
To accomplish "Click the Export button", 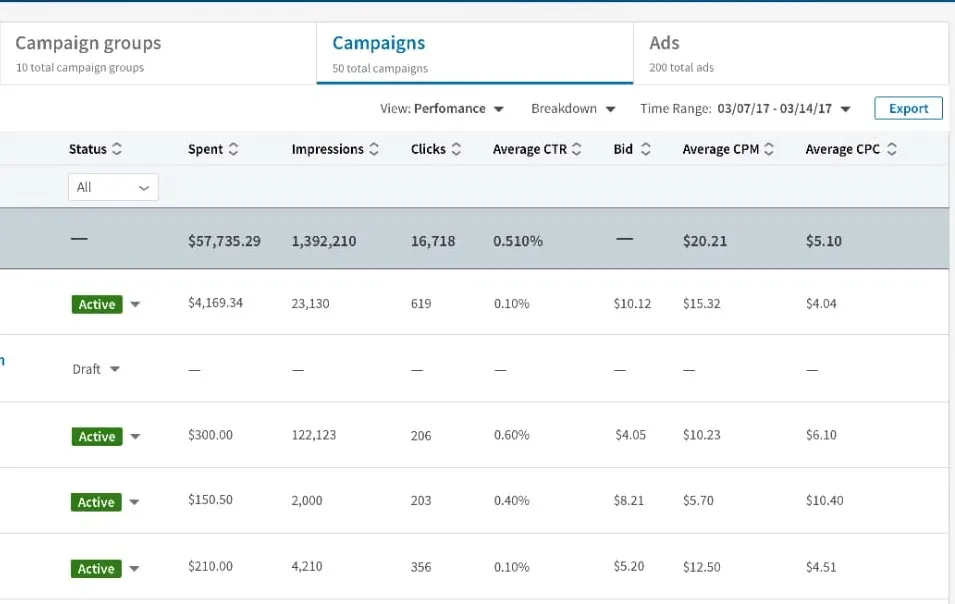I will (908, 109).
